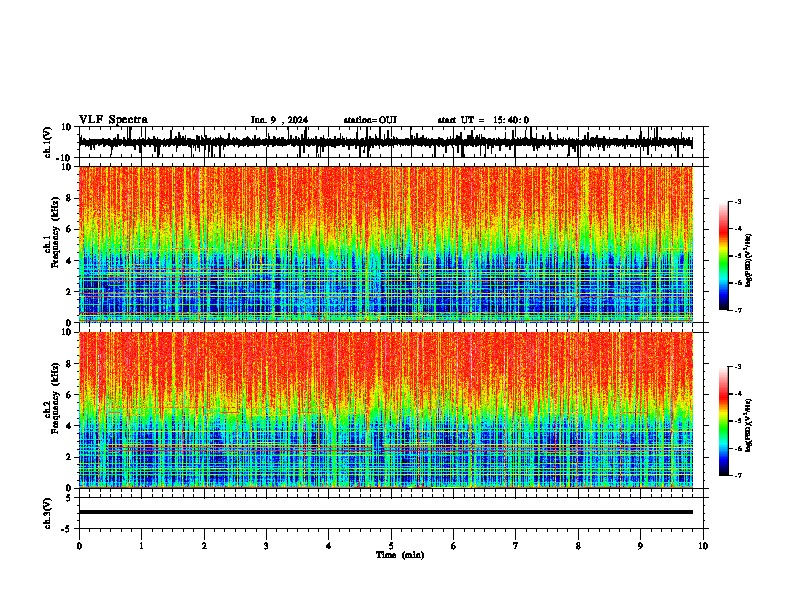Click the ch.2 PSD color bar
This screenshot has height=612, width=792.
(724, 421)
